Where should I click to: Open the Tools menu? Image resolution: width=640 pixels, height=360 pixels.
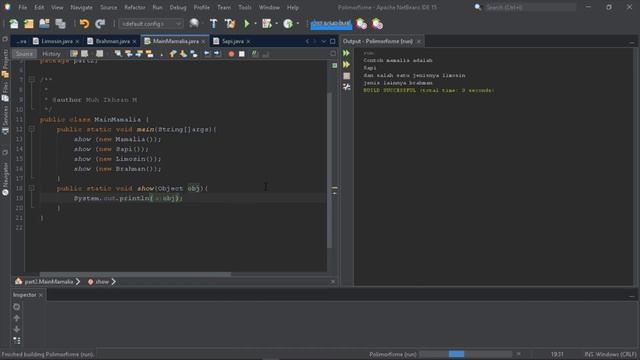pyautogui.click(x=245, y=7)
